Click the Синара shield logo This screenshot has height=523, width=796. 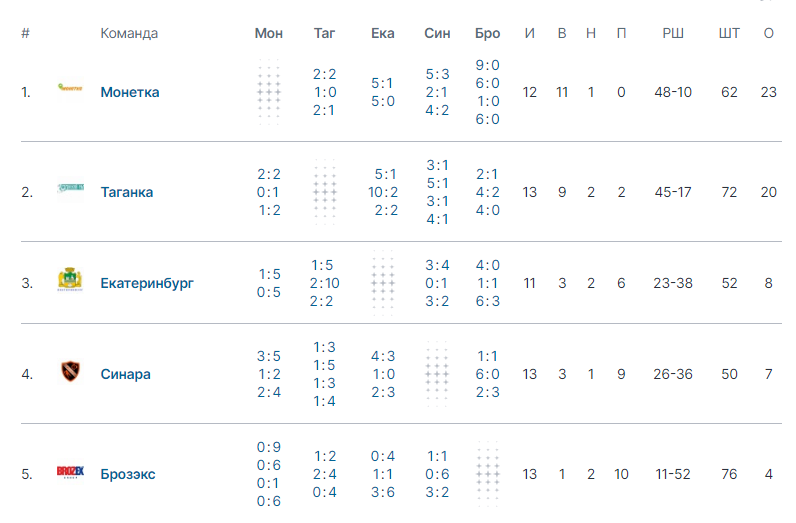tap(71, 371)
